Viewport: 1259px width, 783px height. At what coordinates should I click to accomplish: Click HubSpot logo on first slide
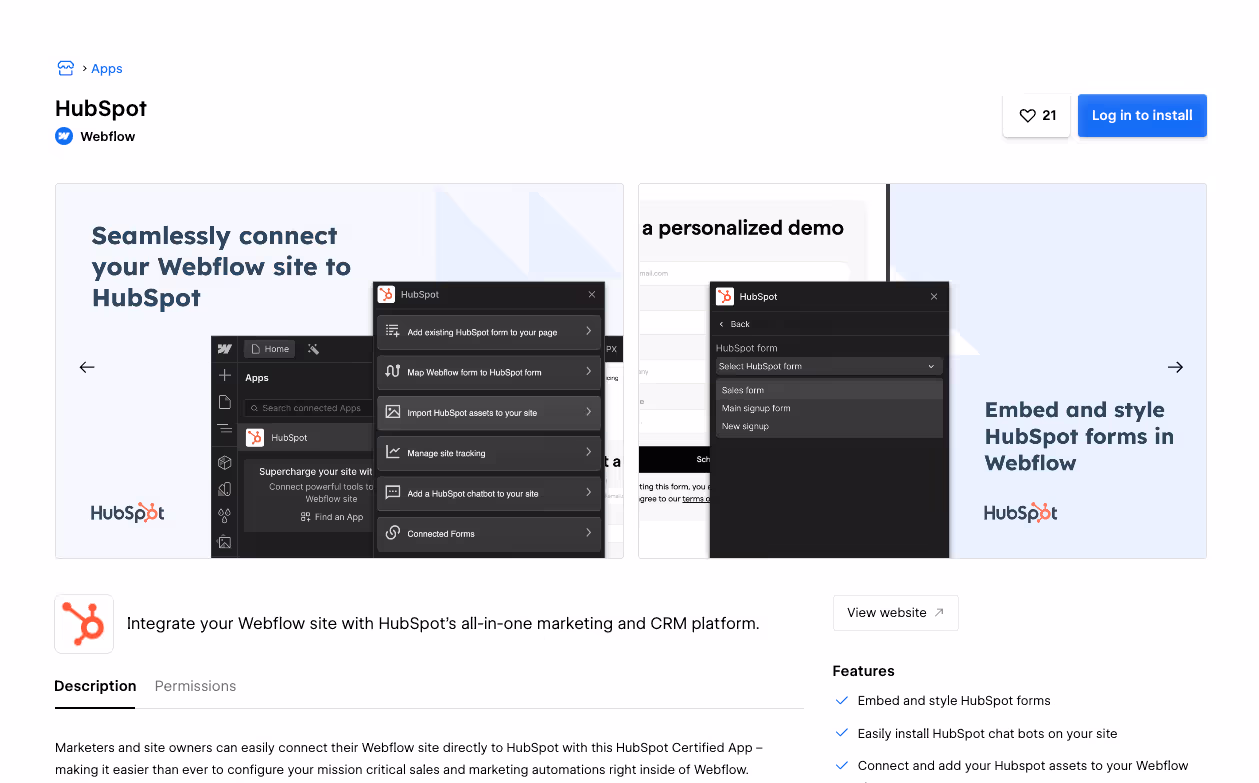click(x=128, y=512)
